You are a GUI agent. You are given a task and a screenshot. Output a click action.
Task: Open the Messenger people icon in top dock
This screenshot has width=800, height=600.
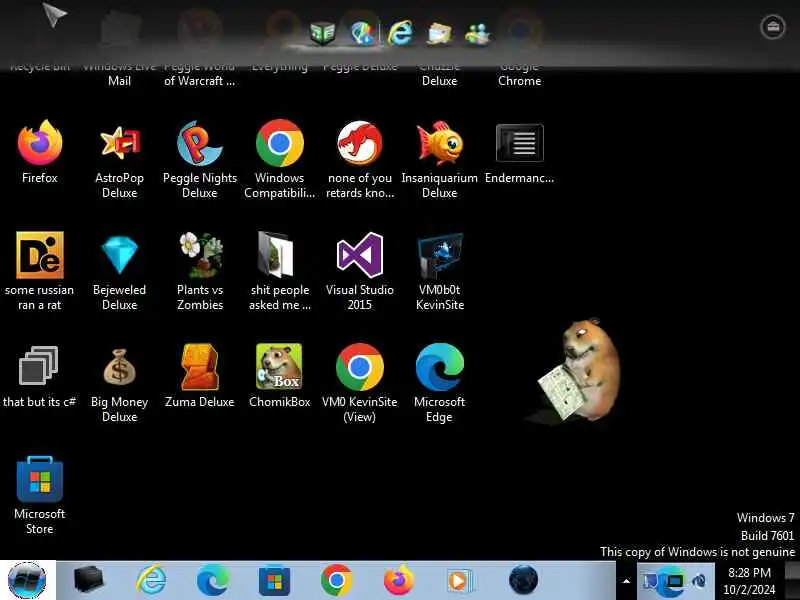pyautogui.click(x=478, y=34)
